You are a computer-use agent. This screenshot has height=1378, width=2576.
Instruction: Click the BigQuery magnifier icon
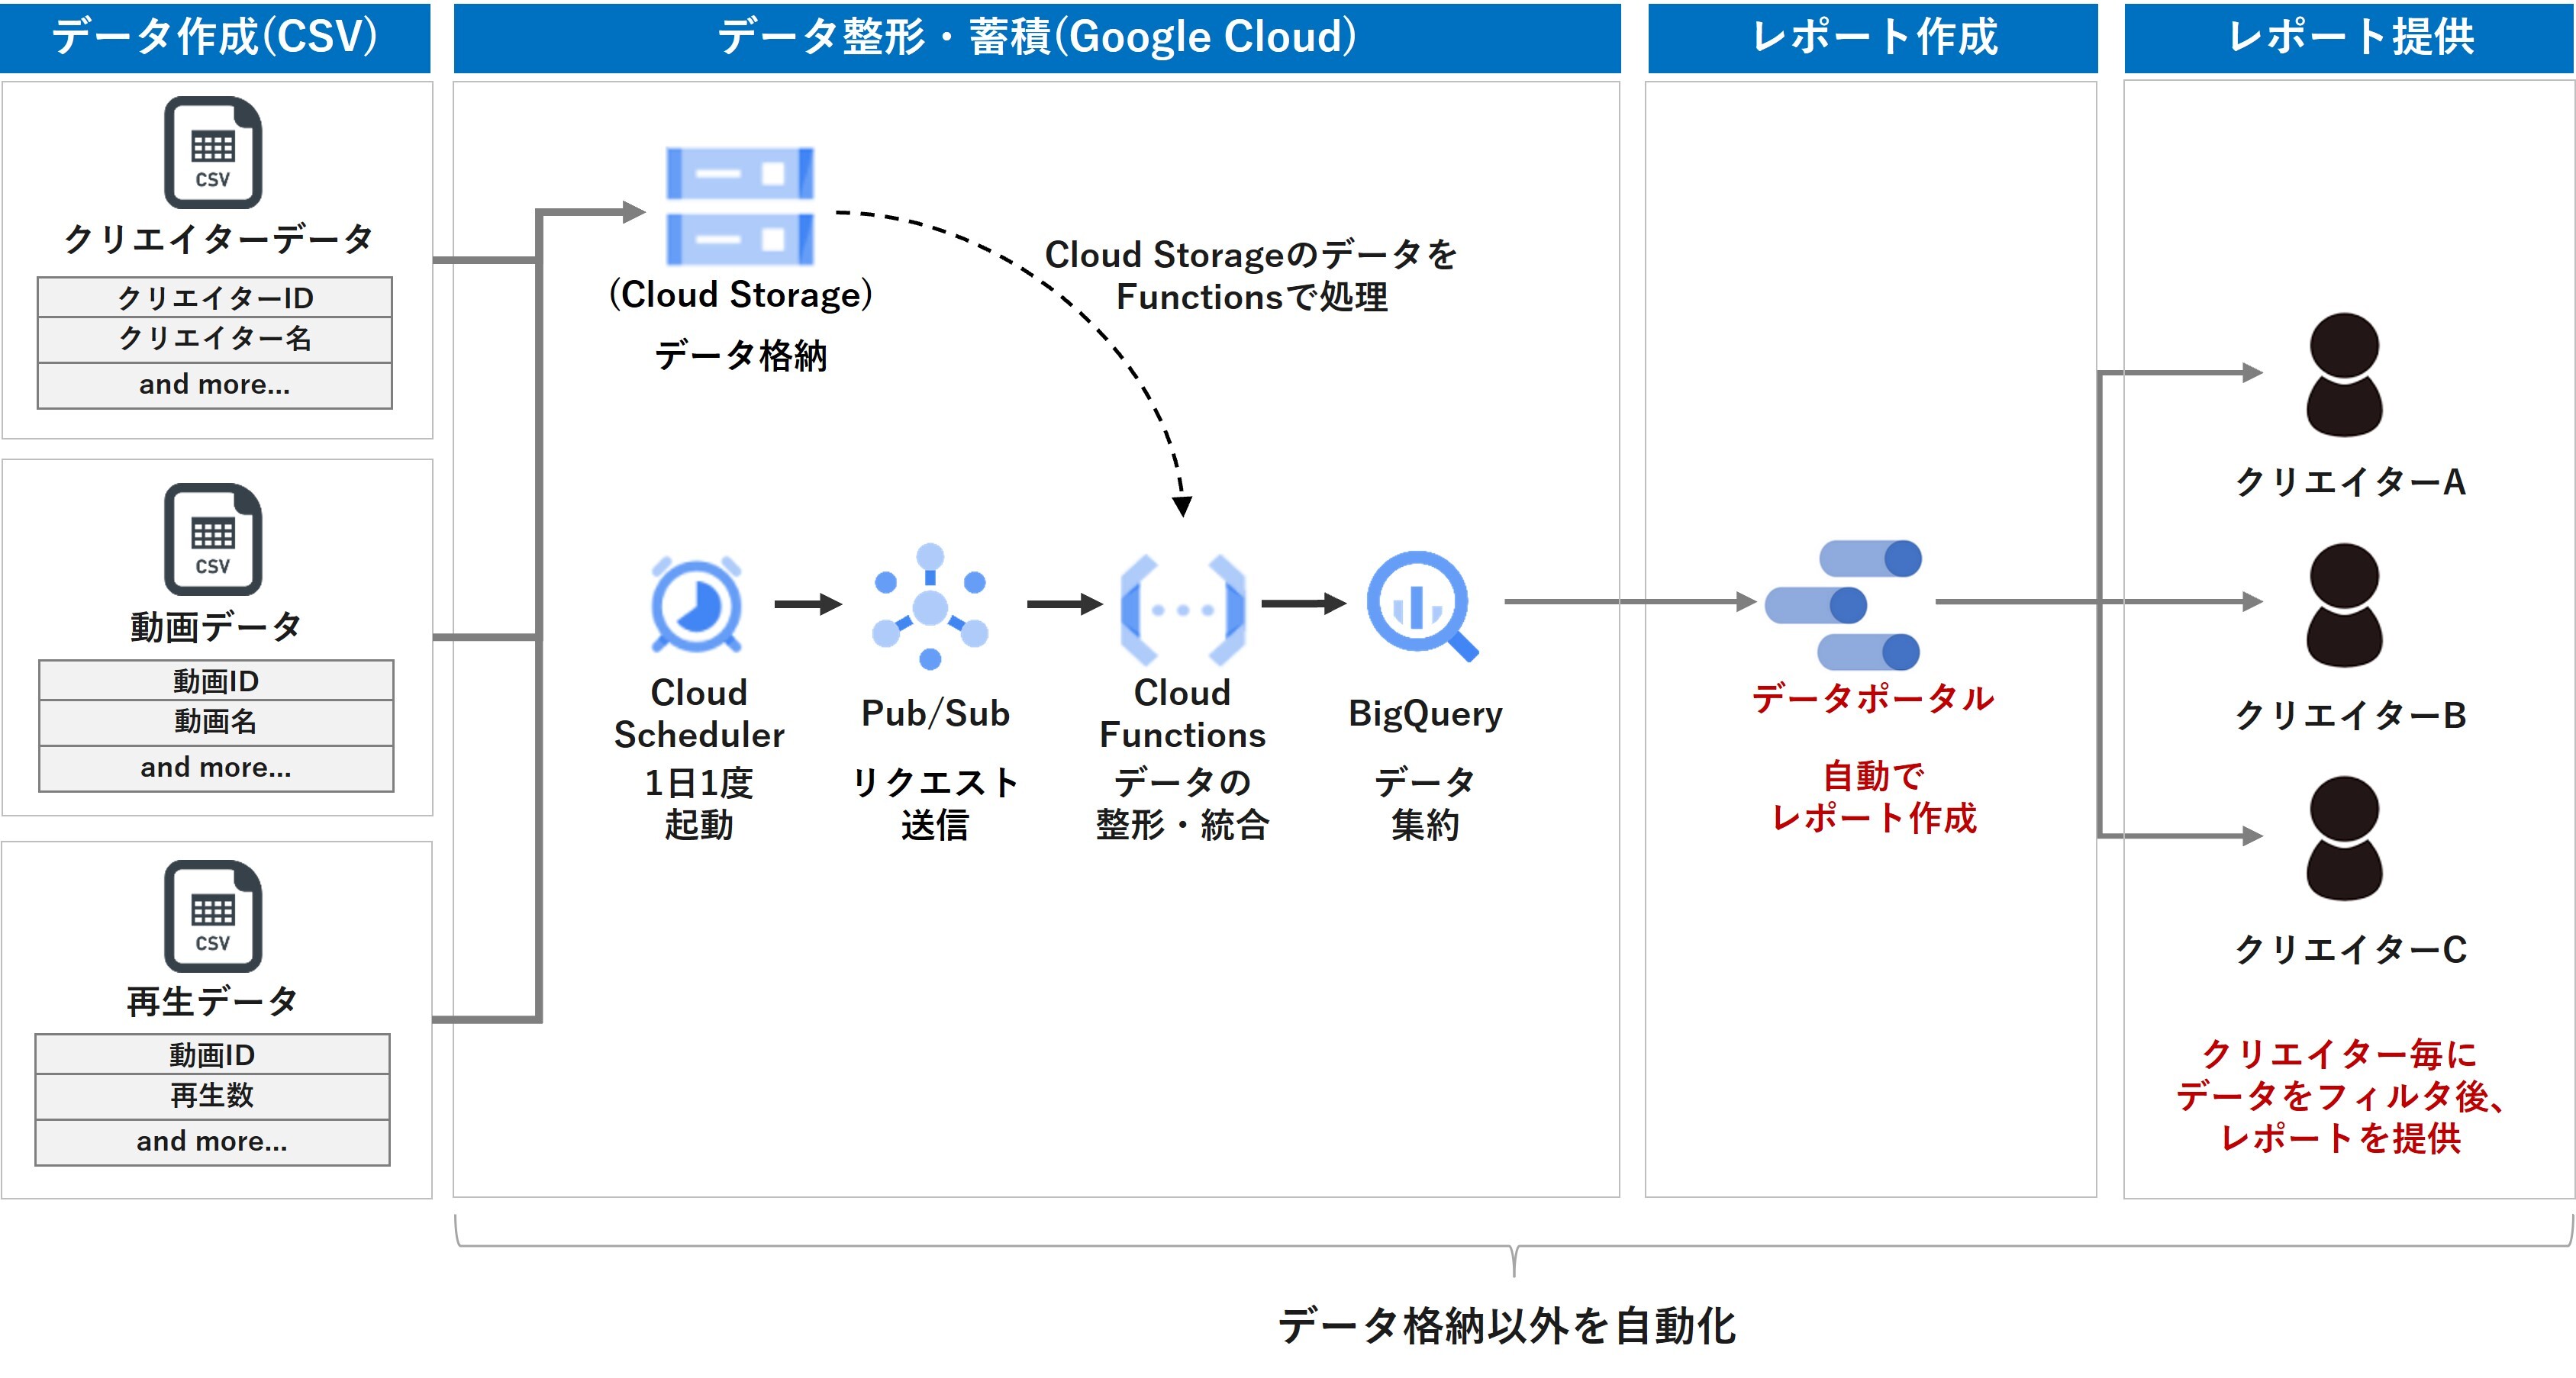1421,605
